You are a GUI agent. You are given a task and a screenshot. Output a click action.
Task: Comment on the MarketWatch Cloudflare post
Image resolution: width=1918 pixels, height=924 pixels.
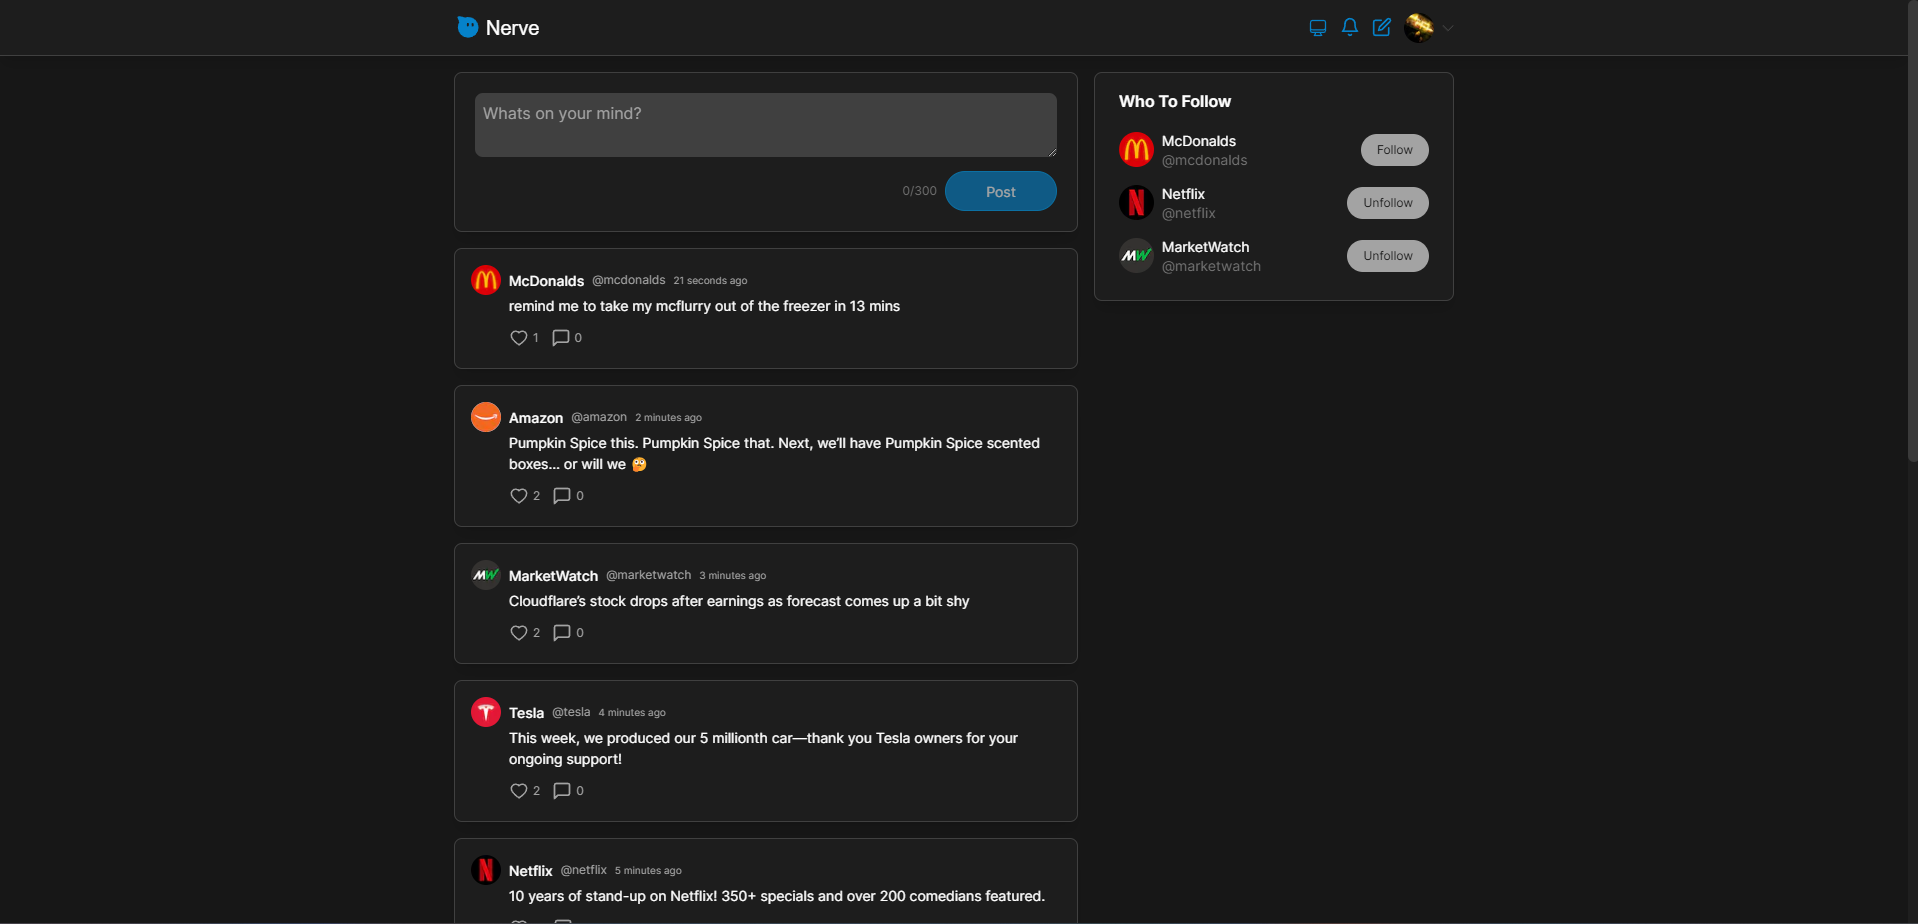[x=562, y=633]
